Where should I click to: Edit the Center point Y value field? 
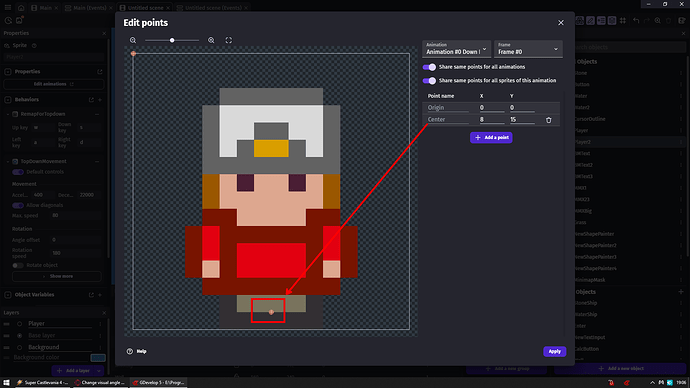click(522, 120)
